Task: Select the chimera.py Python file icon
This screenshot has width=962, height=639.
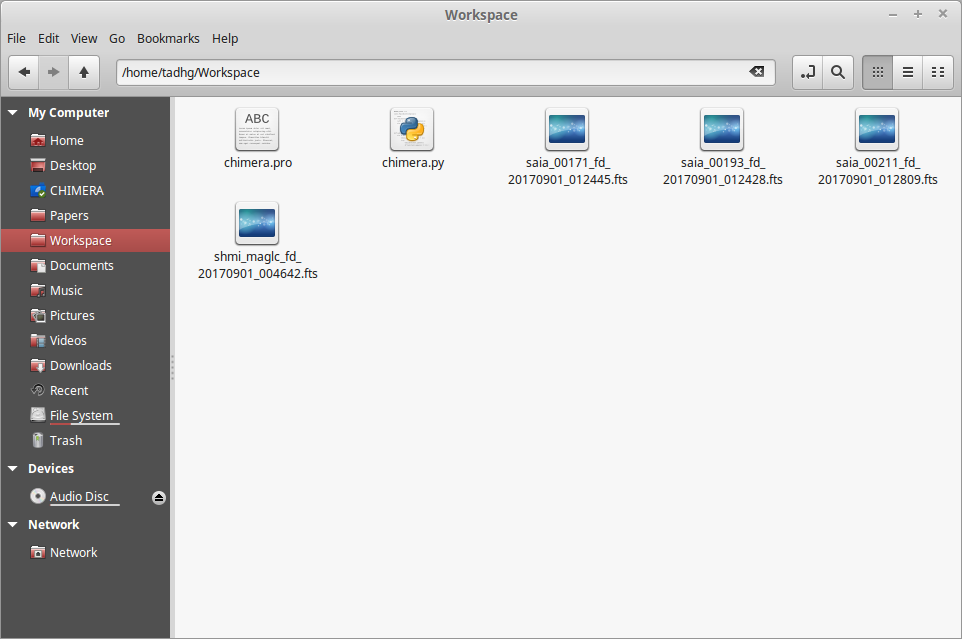Action: pyautogui.click(x=412, y=129)
